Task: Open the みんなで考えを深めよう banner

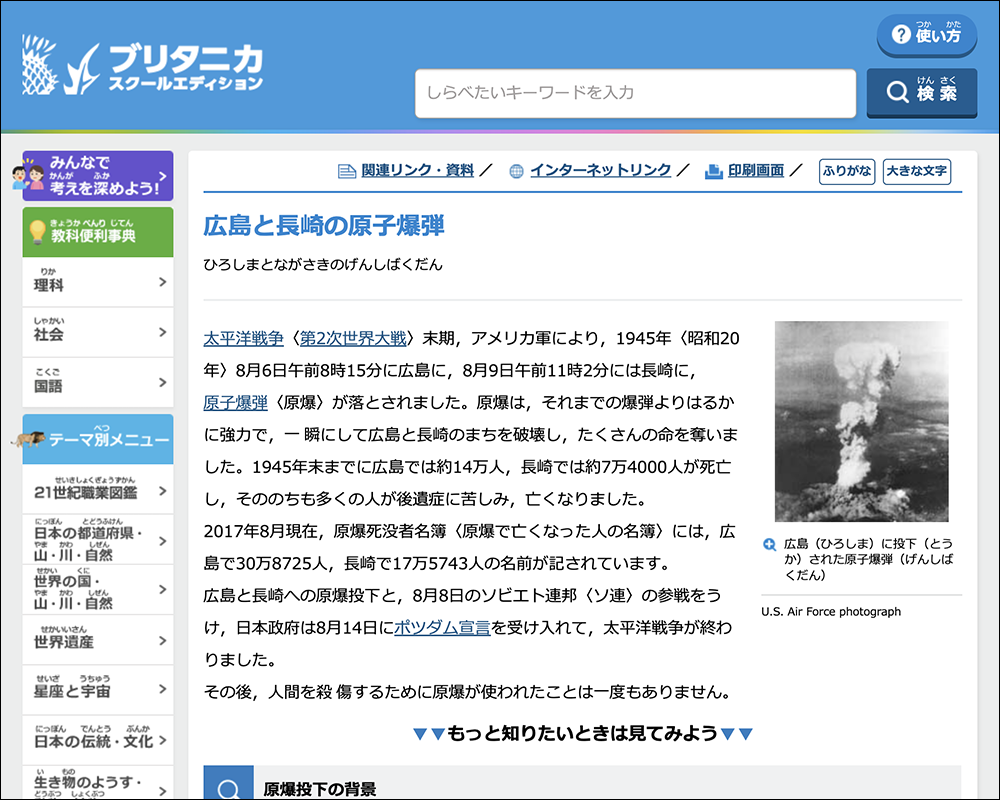Action: pos(98,176)
